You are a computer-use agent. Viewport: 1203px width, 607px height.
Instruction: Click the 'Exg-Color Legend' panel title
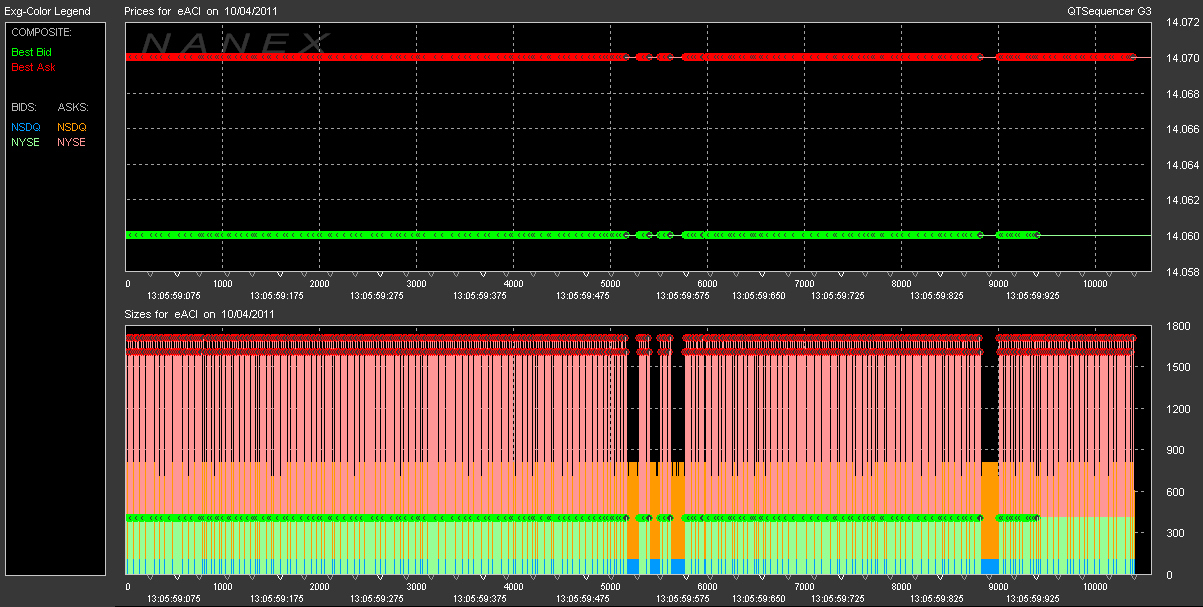[x=48, y=11]
